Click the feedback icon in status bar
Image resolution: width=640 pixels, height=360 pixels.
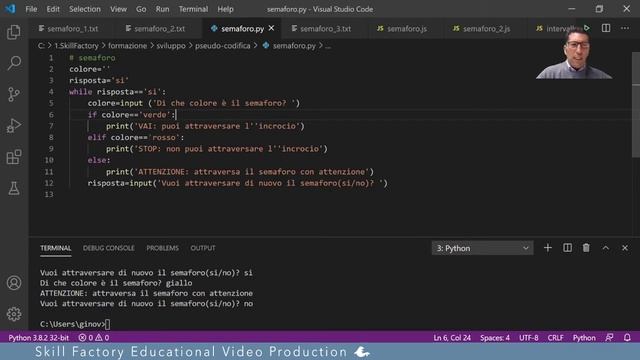[x=609, y=338]
